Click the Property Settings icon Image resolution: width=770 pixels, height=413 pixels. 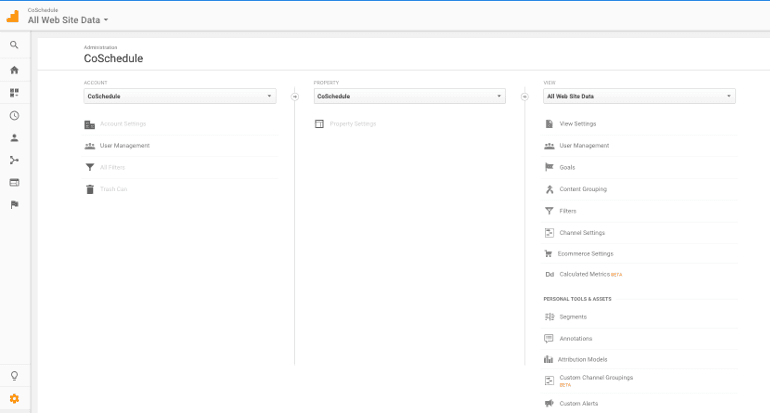319,124
